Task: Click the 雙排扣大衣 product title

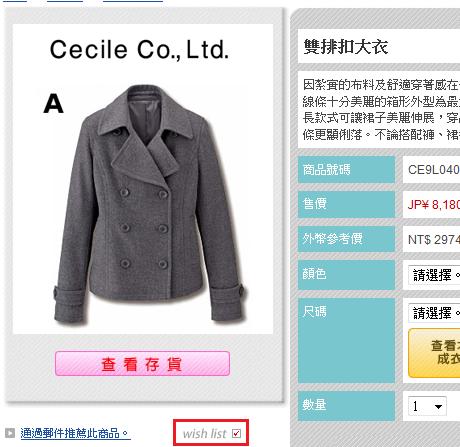Action: point(346,47)
